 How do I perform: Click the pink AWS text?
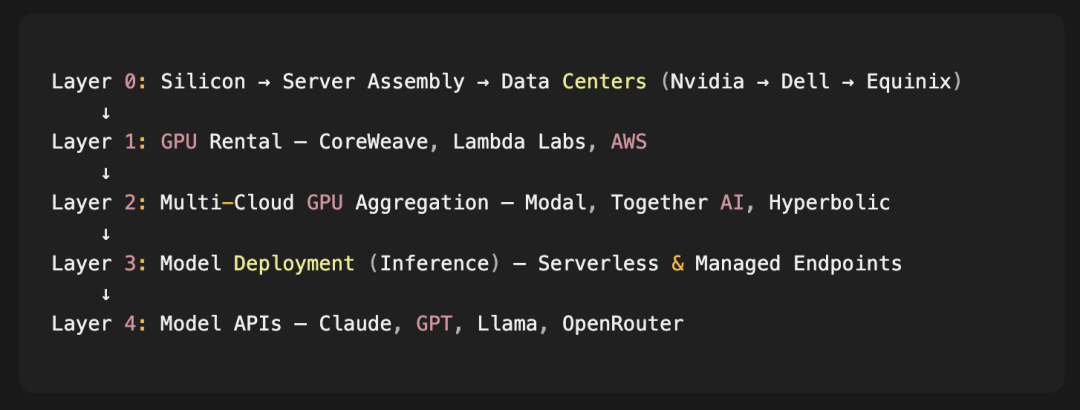coord(629,143)
